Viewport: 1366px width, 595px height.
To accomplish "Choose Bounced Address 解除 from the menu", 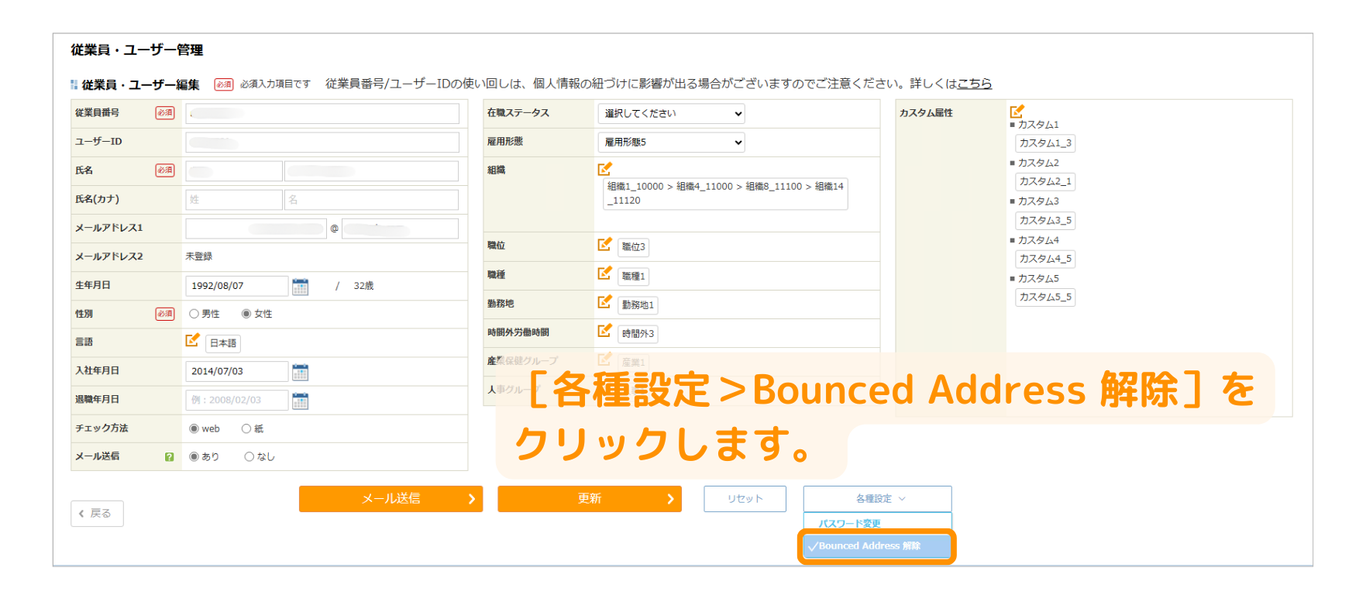I will 876,547.
